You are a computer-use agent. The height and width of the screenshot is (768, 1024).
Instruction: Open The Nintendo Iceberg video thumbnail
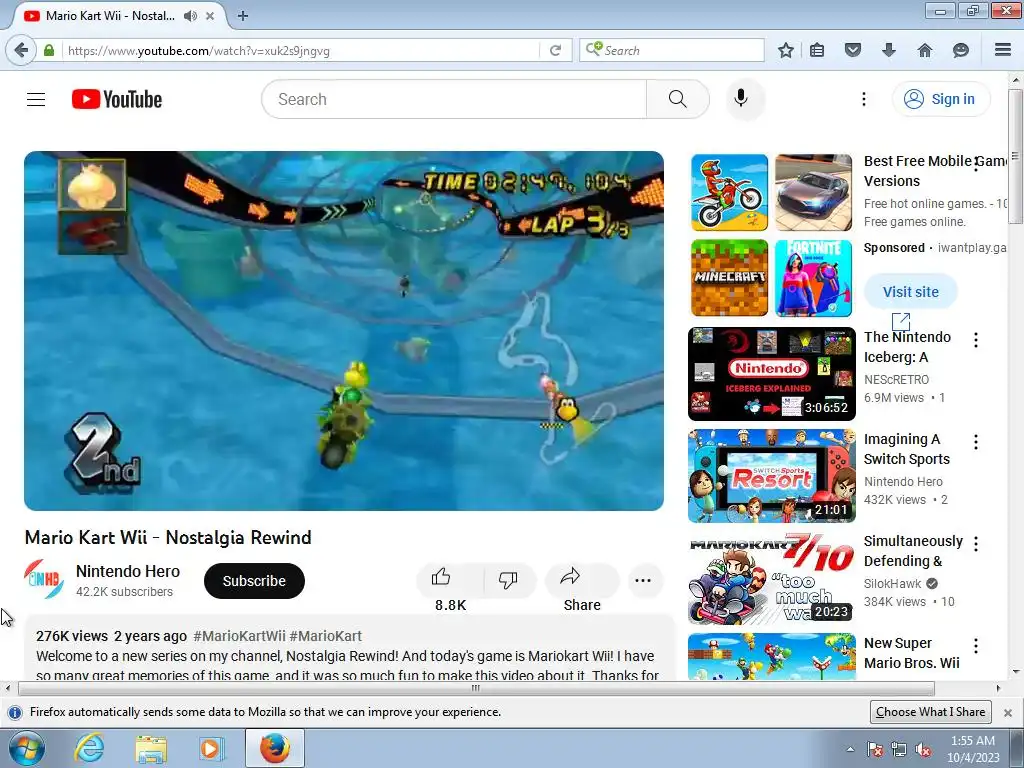[x=772, y=374]
